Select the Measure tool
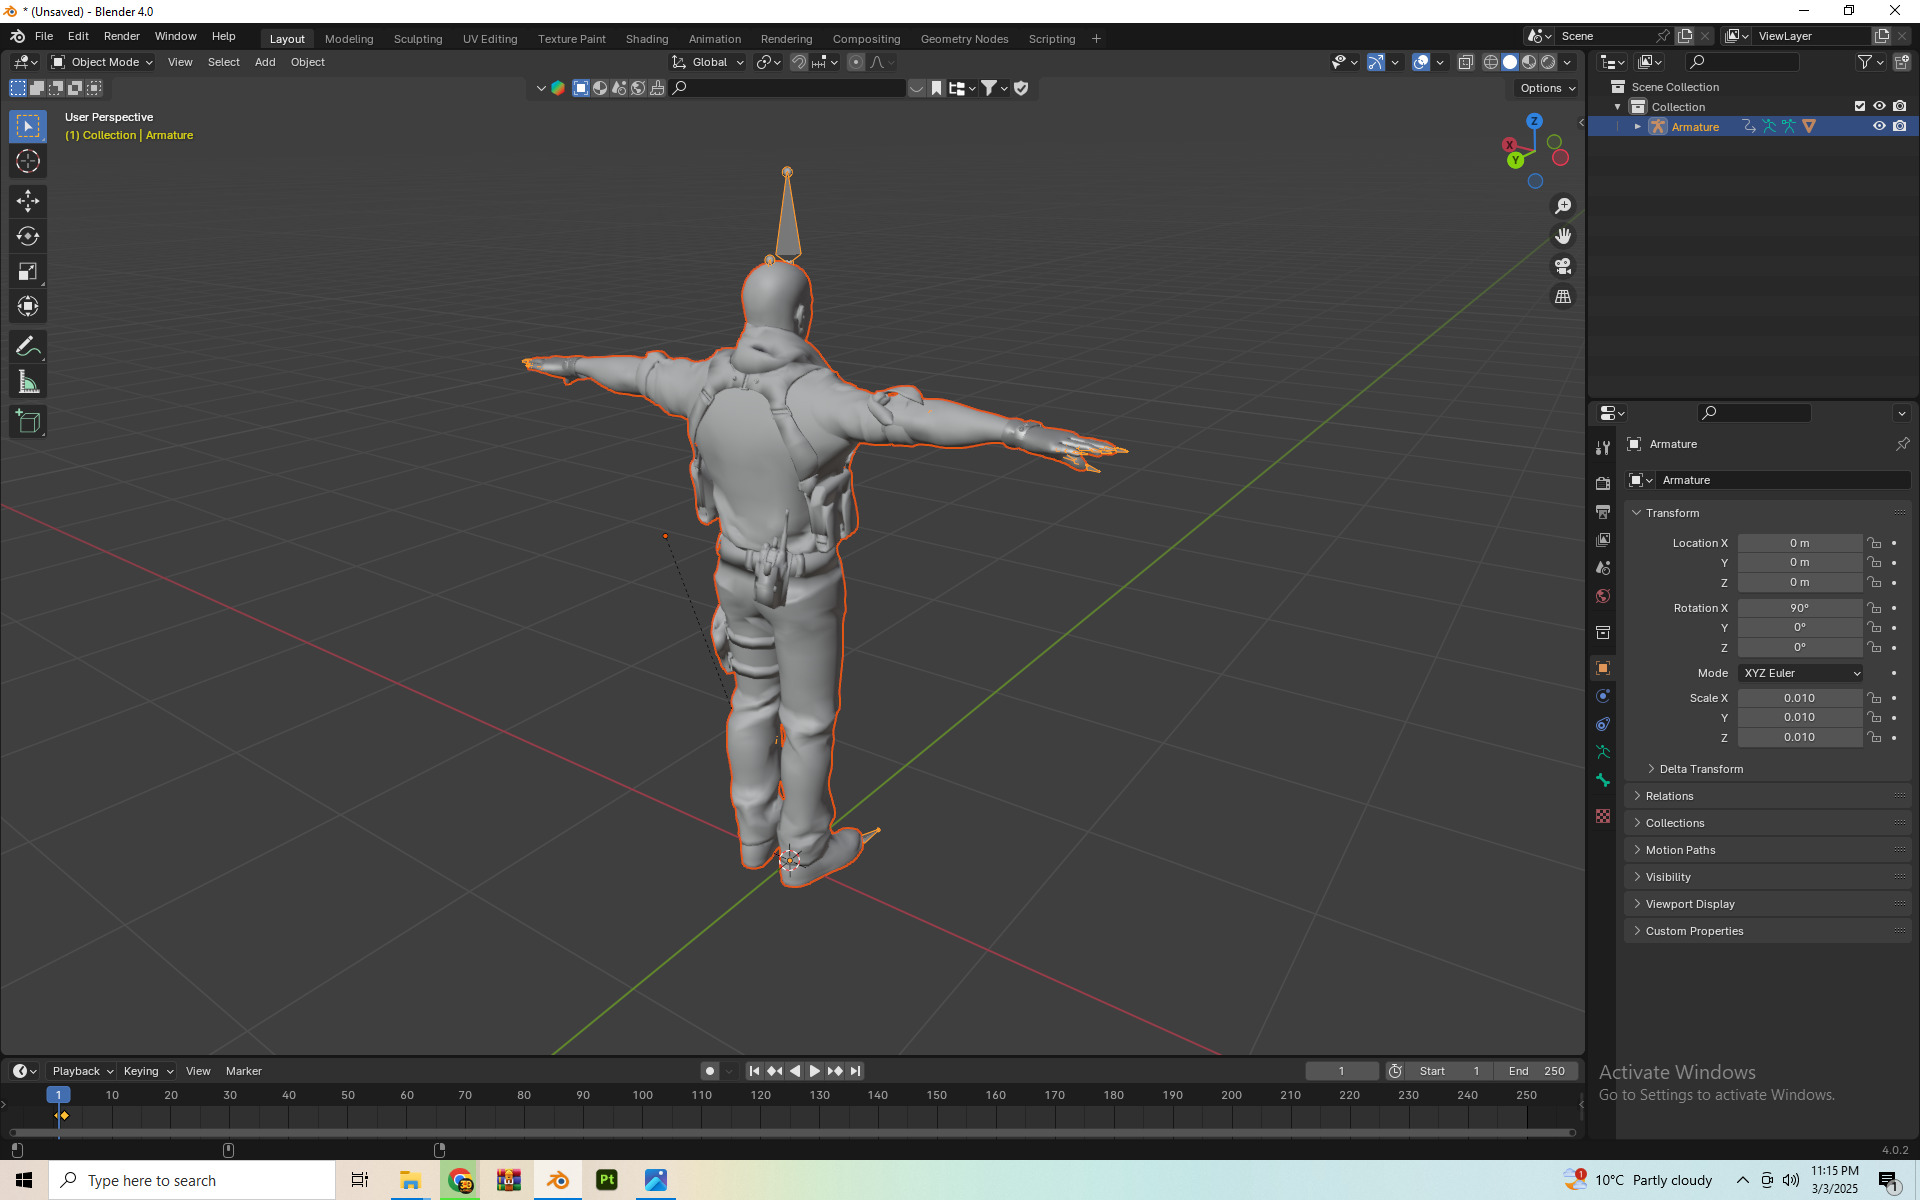The width and height of the screenshot is (1920, 1200). [x=28, y=382]
